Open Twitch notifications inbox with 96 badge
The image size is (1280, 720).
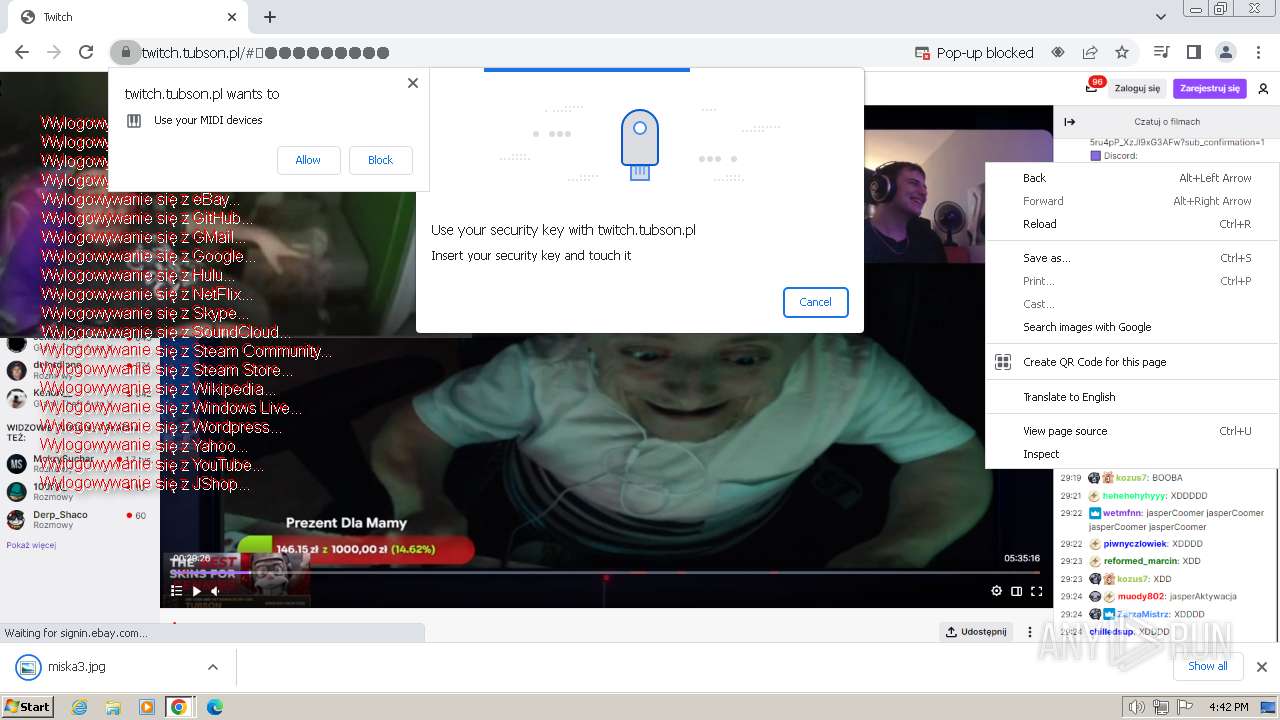[x=1092, y=87]
